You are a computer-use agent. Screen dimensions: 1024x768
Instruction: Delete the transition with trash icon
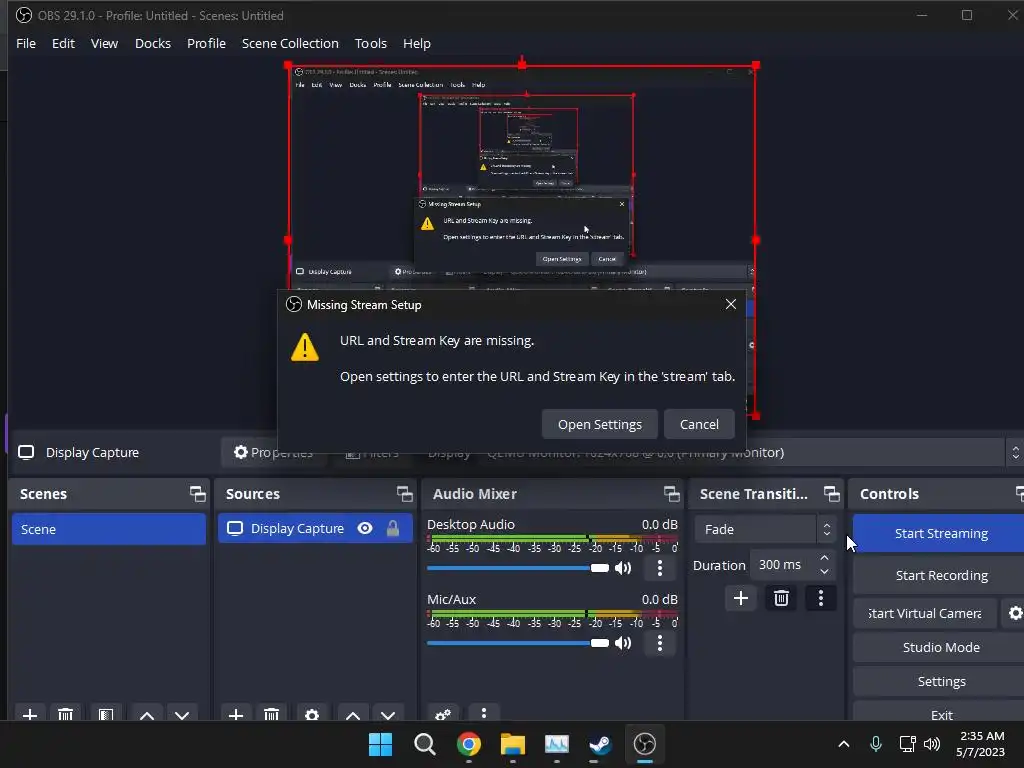pos(781,598)
